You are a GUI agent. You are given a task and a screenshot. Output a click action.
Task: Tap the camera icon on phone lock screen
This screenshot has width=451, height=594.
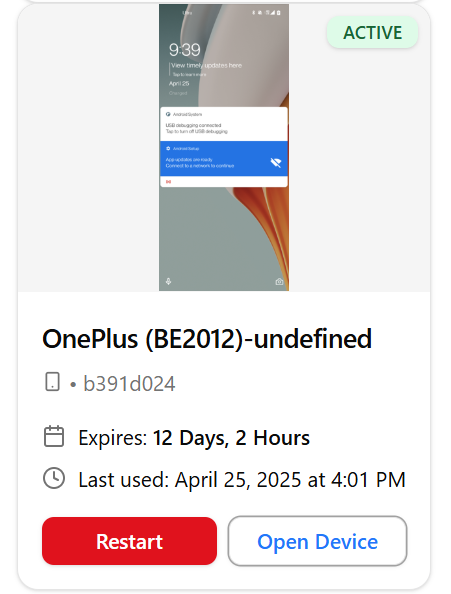(279, 281)
